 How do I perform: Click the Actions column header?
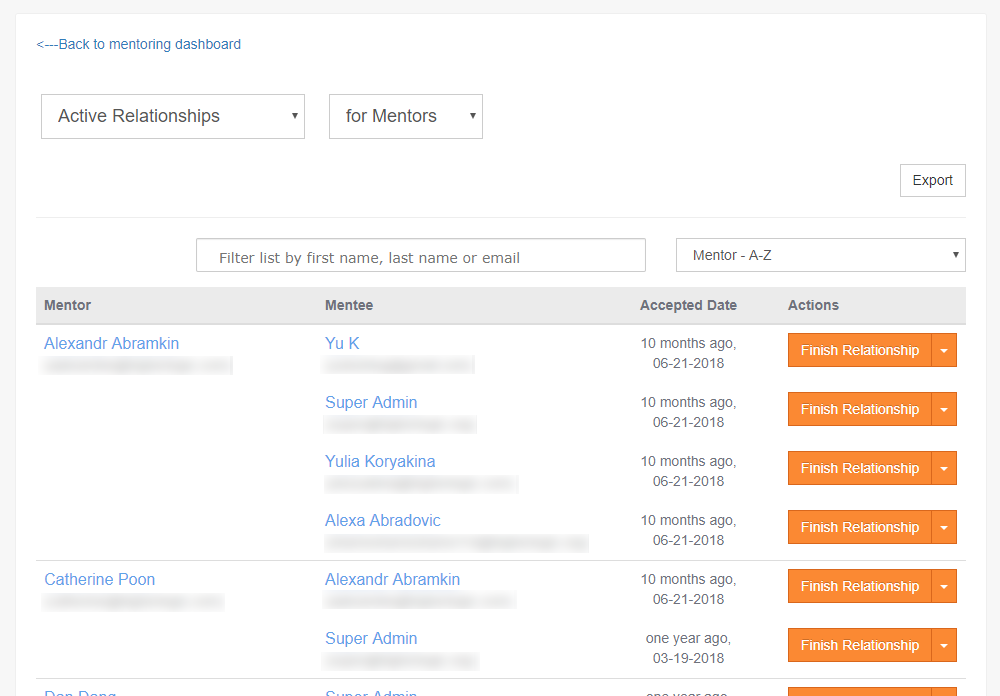click(x=813, y=305)
